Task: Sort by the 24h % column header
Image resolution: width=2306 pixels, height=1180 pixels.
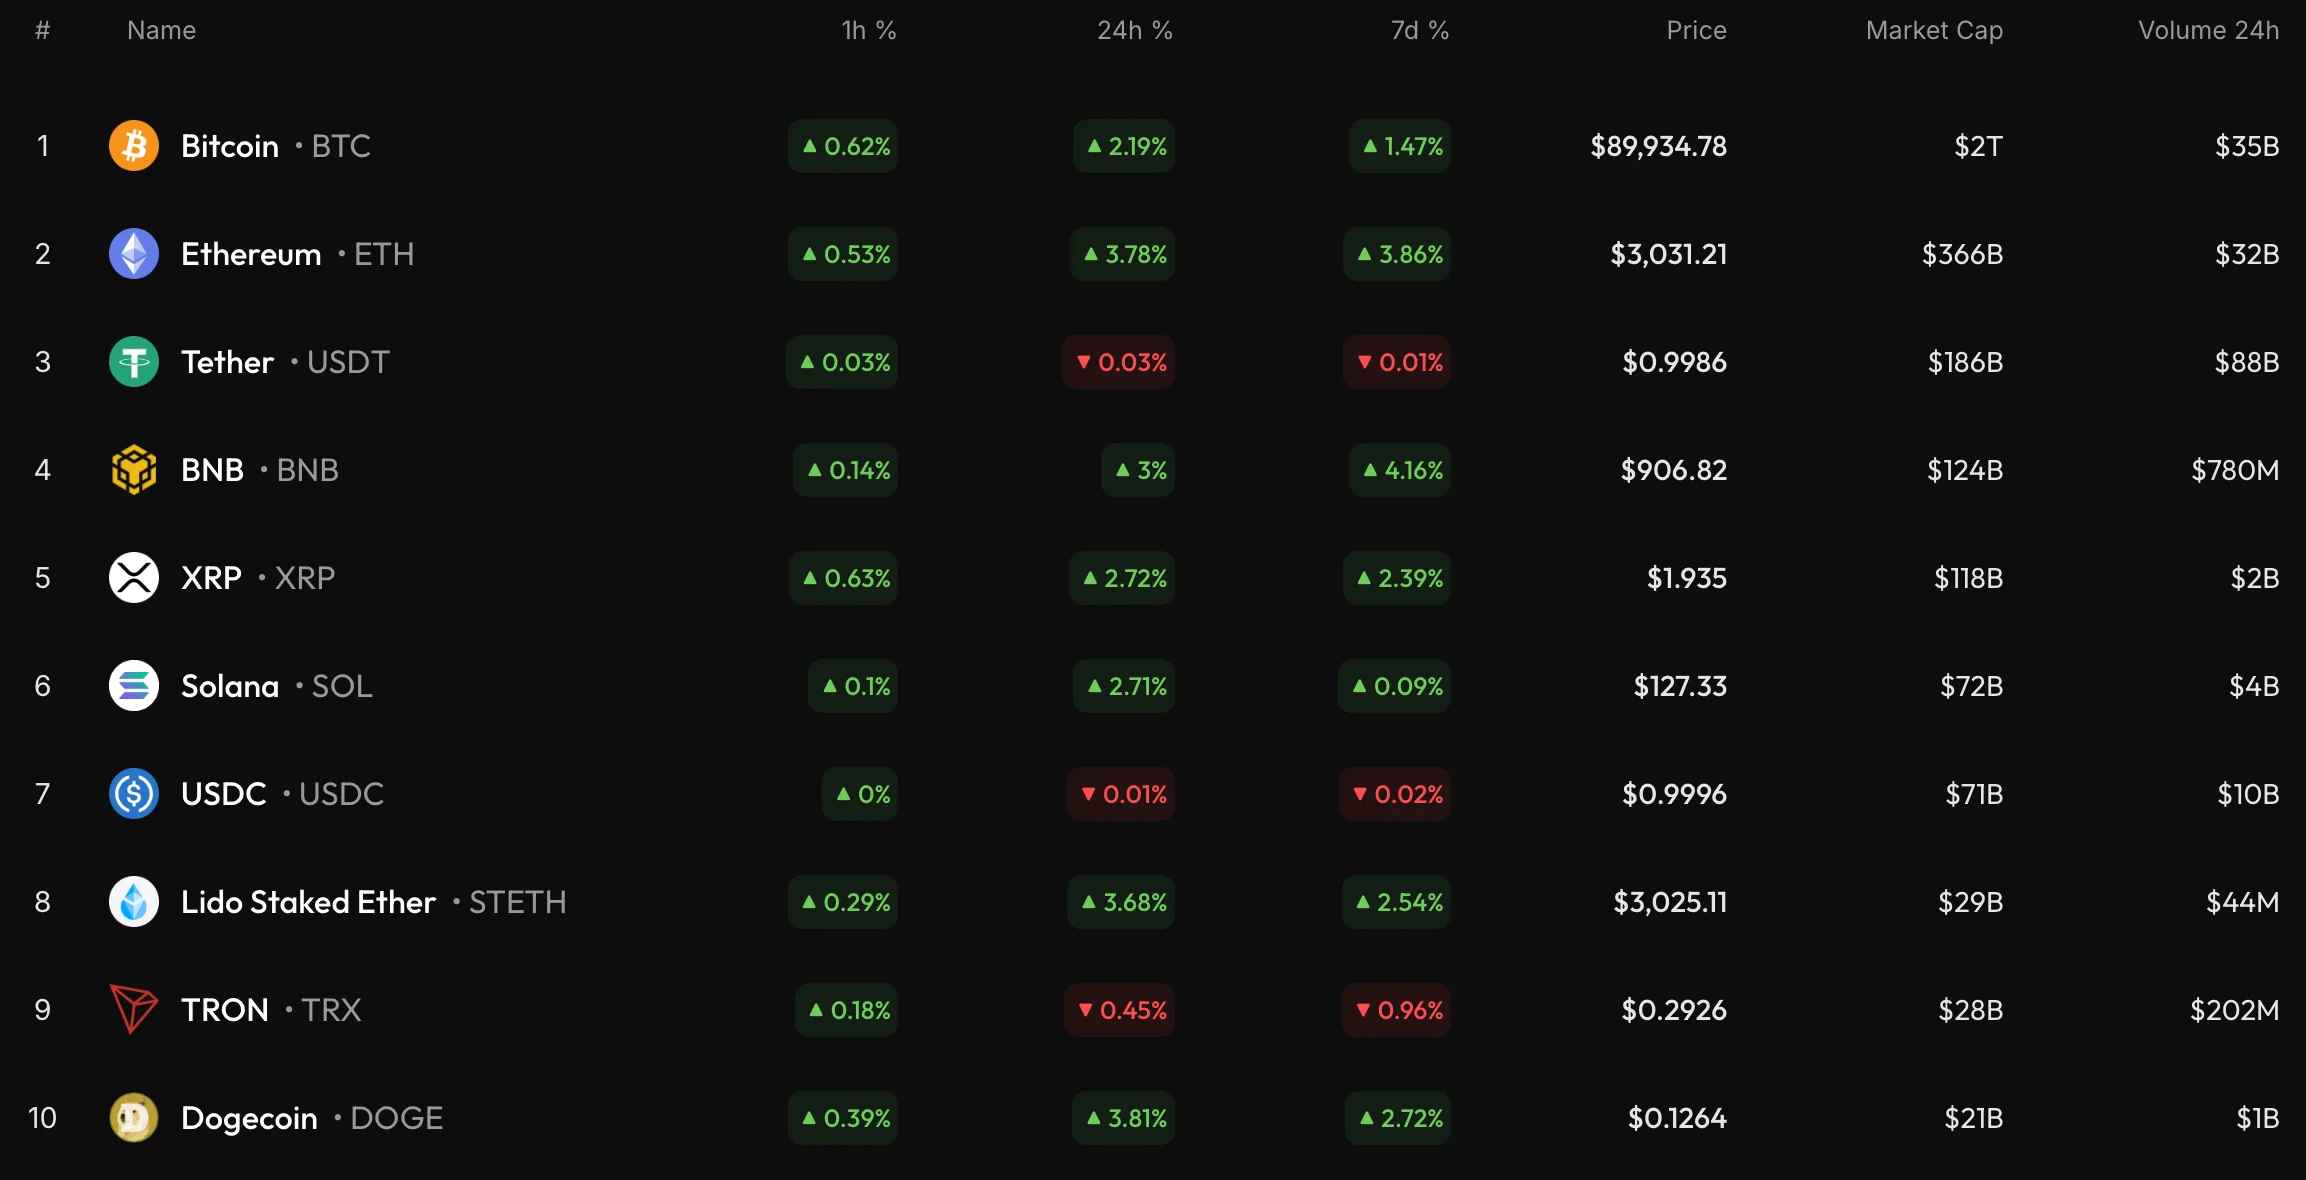Action: pos(1134,31)
